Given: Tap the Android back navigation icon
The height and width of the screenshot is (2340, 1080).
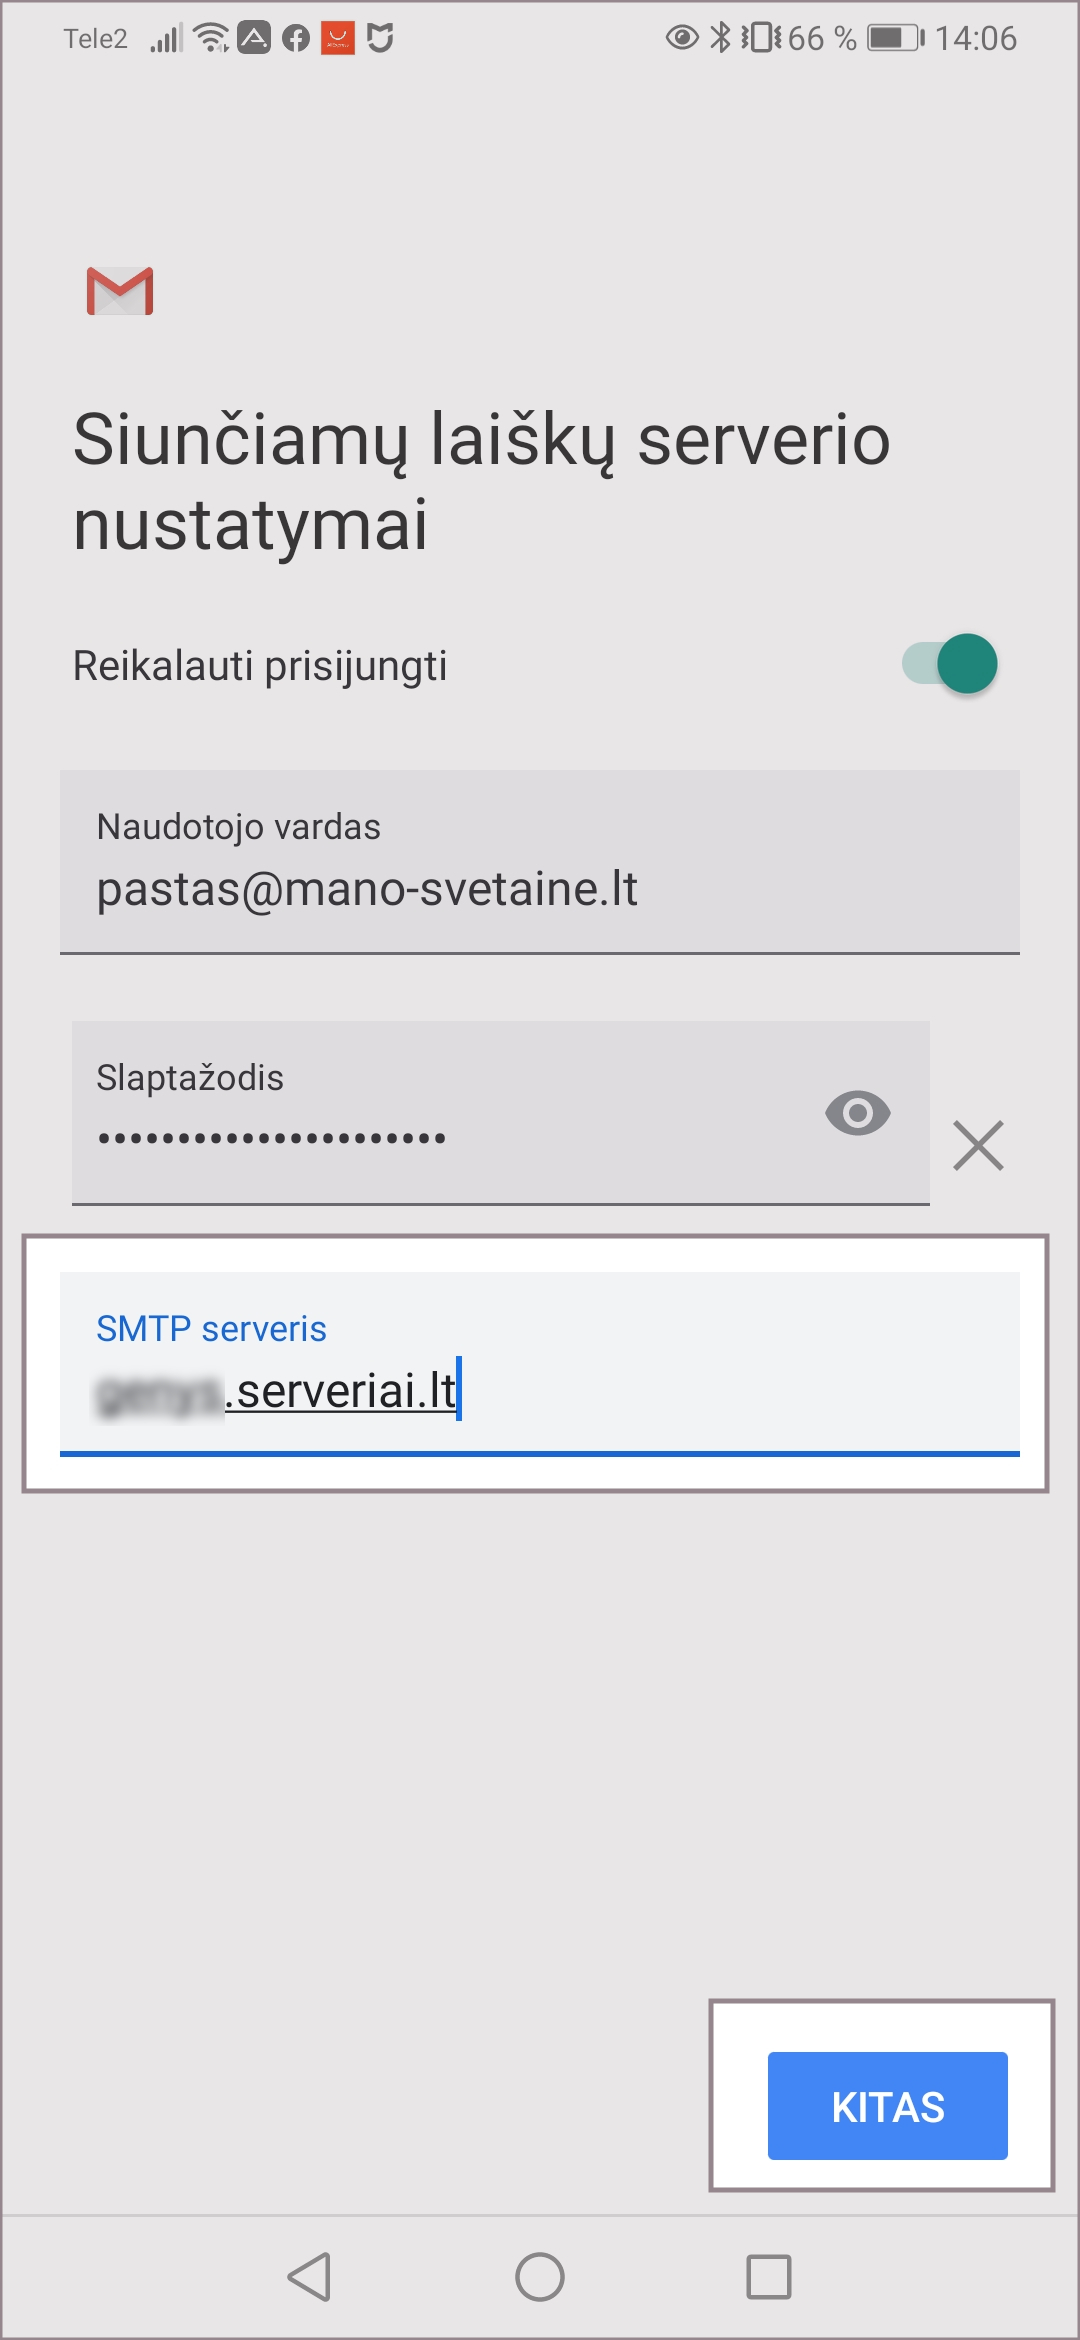Looking at the screenshot, I should [310, 2277].
